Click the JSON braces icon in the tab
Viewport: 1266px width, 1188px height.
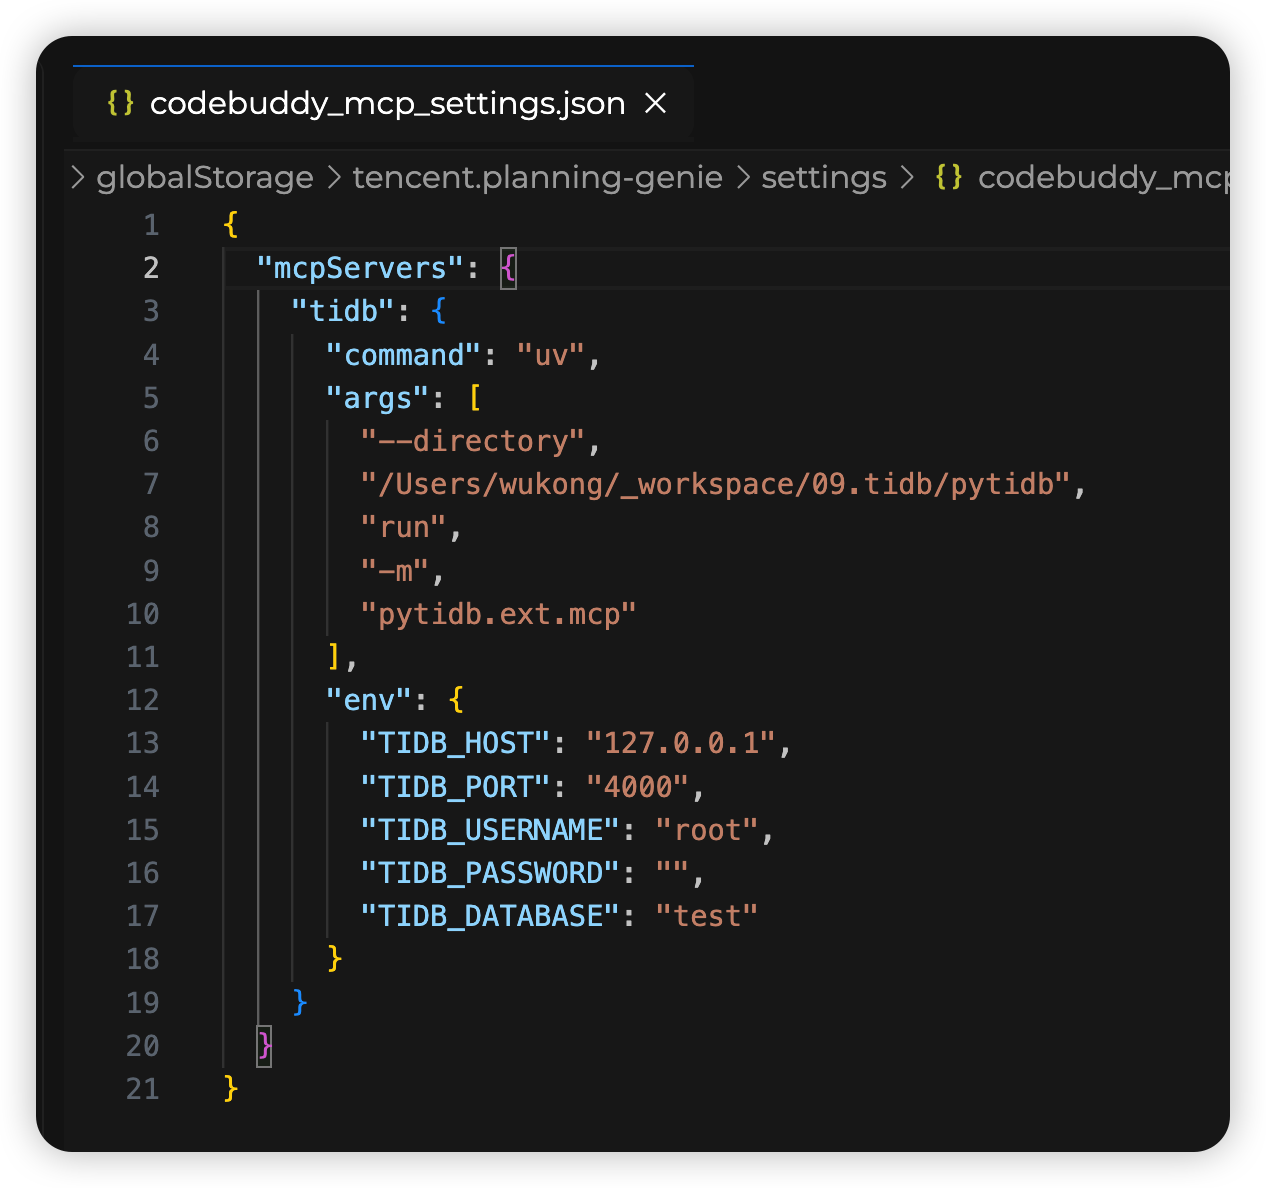[121, 103]
